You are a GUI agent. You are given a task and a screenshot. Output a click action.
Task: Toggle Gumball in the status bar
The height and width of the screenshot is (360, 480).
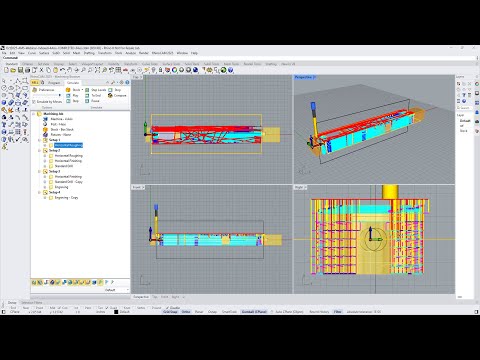[x=254, y=312]
